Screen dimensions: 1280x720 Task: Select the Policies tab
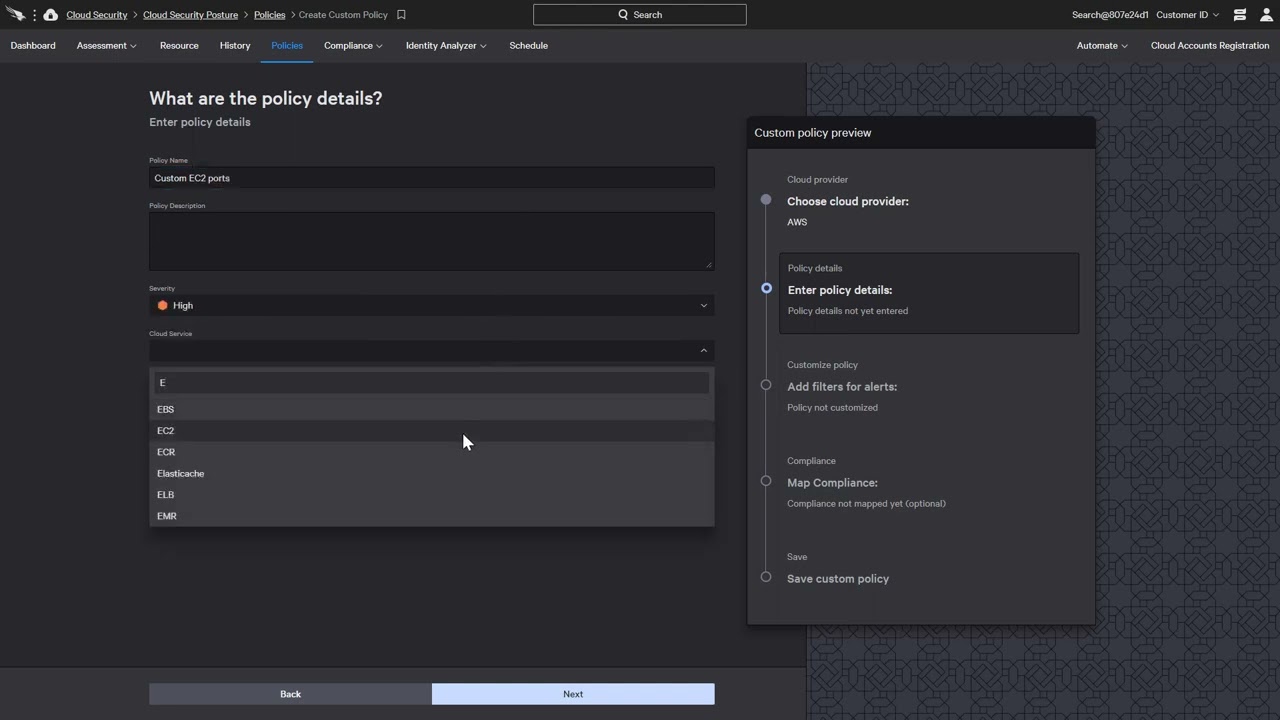pos(287,45)
